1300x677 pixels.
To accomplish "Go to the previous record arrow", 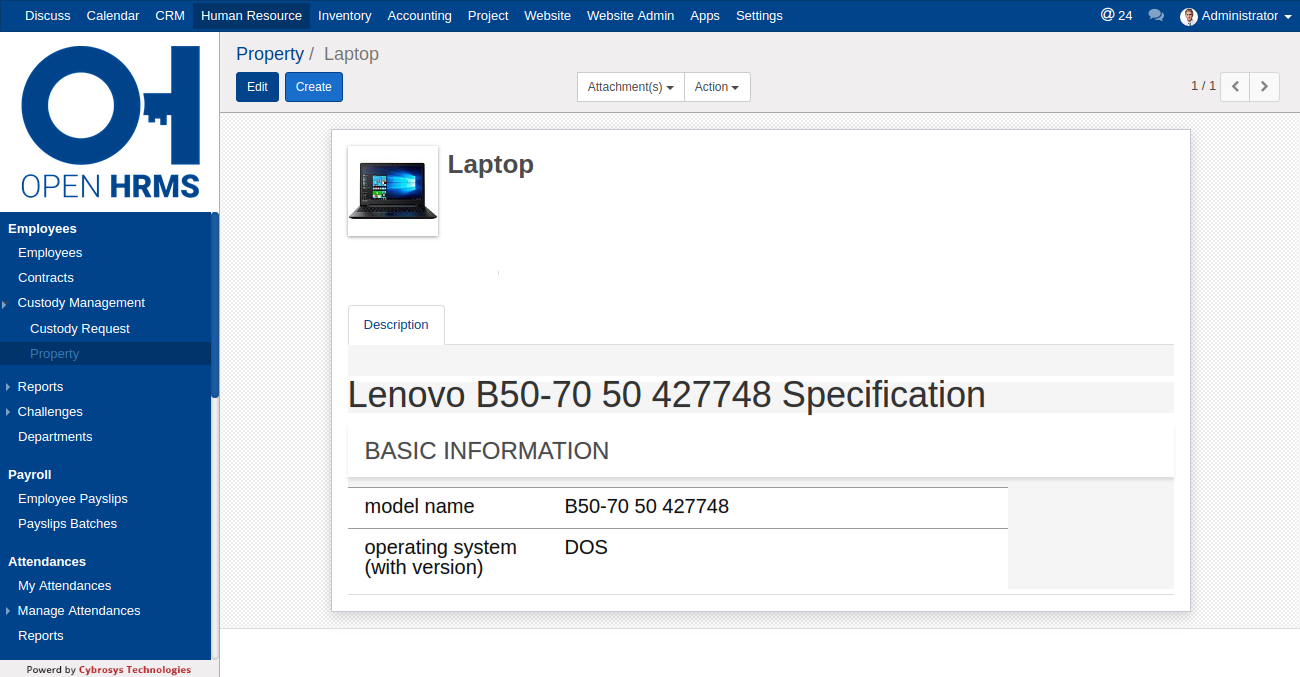I will [x=1236, y=87].
